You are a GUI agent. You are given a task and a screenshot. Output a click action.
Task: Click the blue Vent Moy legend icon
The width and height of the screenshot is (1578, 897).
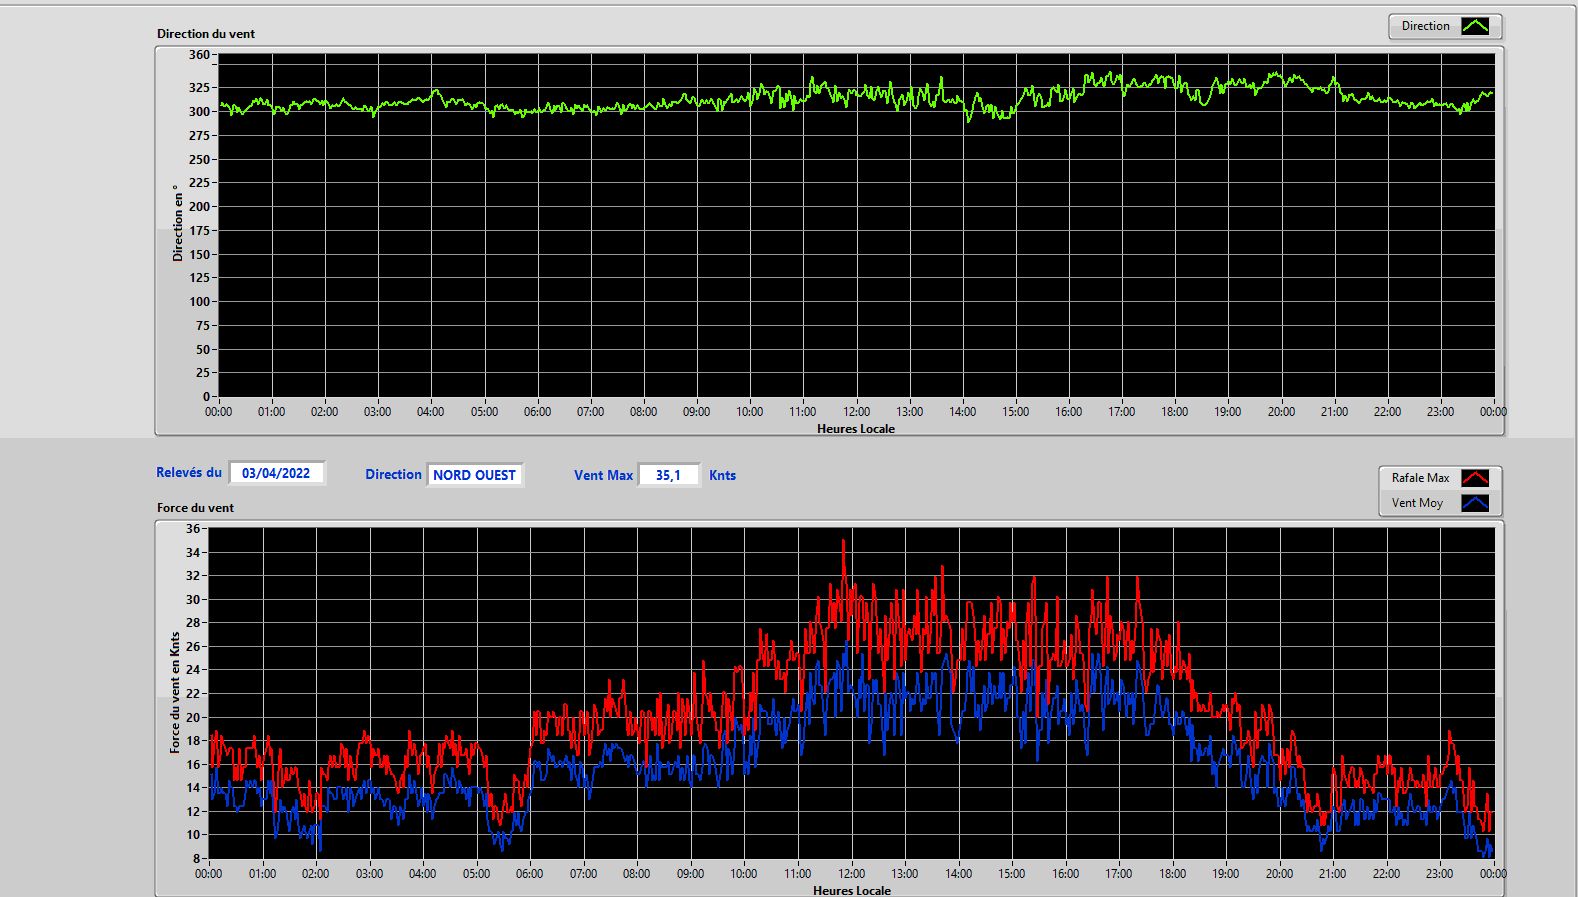(1475, 503)
